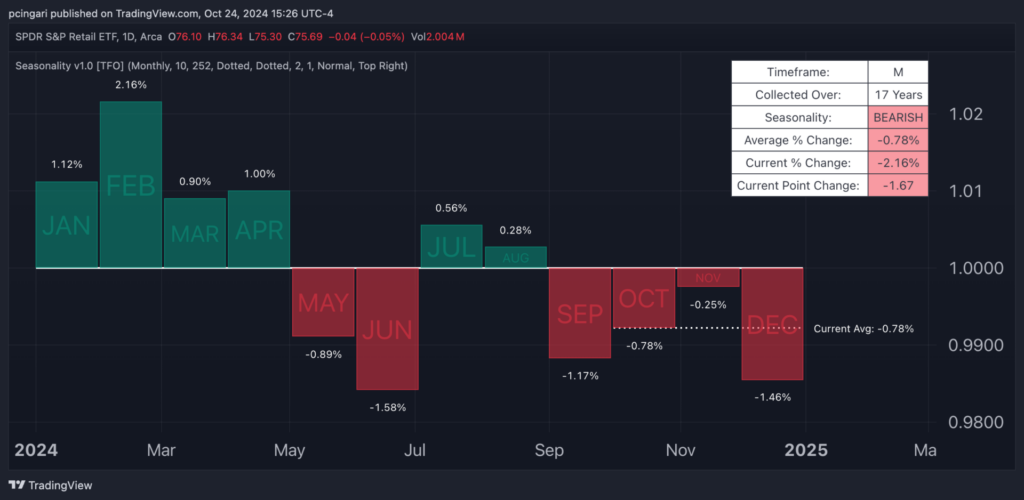Image resolution: width=1024 pixels, height=500 pixels.
Task: Select the green FEB seasonality bar
Action: pyautogui.click(x=130, y=185)
